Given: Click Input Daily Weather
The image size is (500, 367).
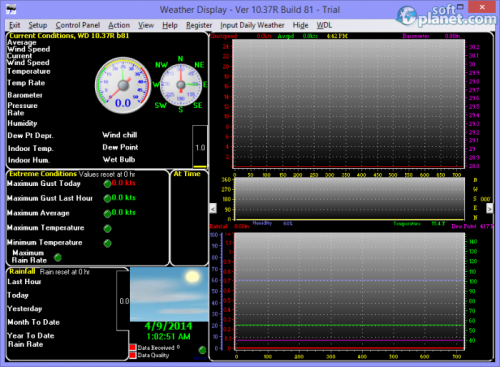Looking at the screenshot, I should click(x=252, y=25).
